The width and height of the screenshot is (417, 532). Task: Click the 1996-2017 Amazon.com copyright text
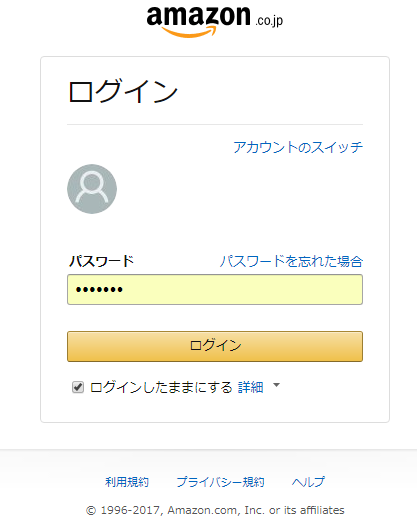click(215, 510)
